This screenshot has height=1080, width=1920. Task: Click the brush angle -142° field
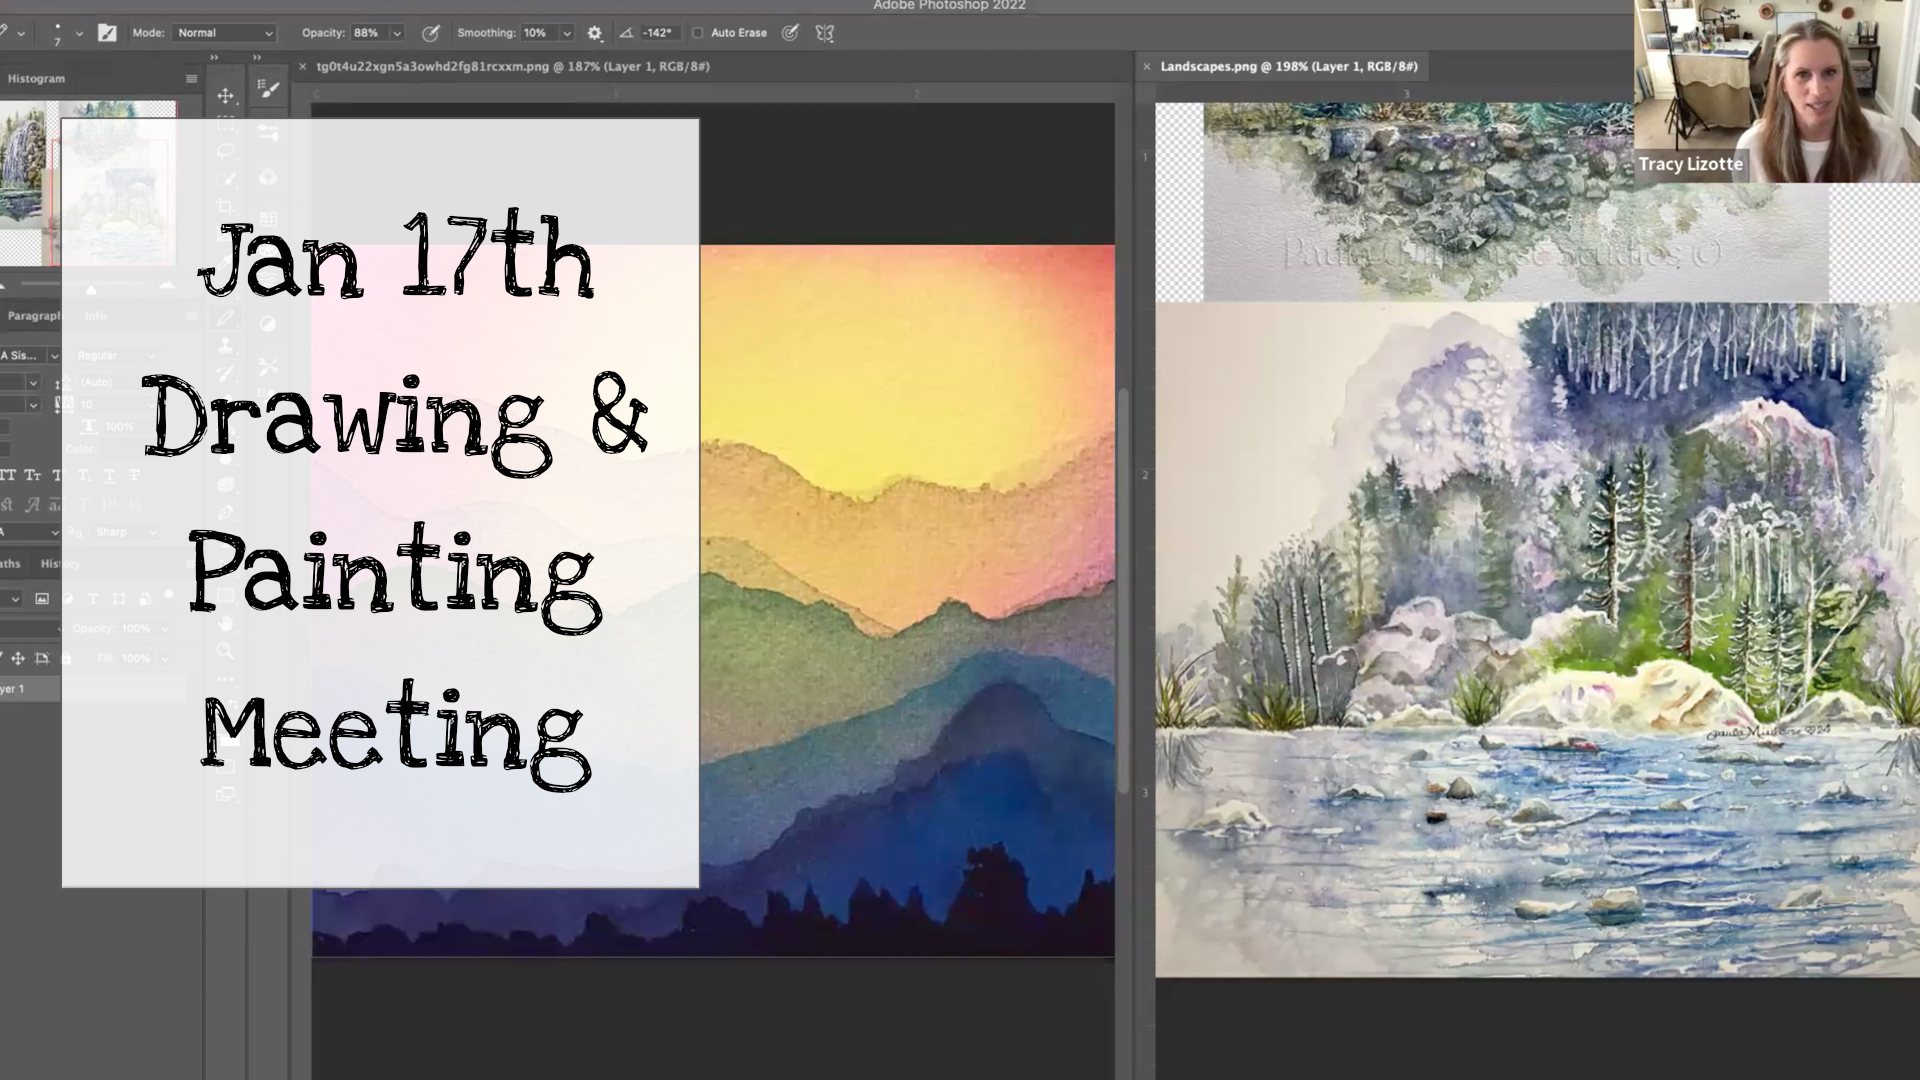click(x=658, y=33)
